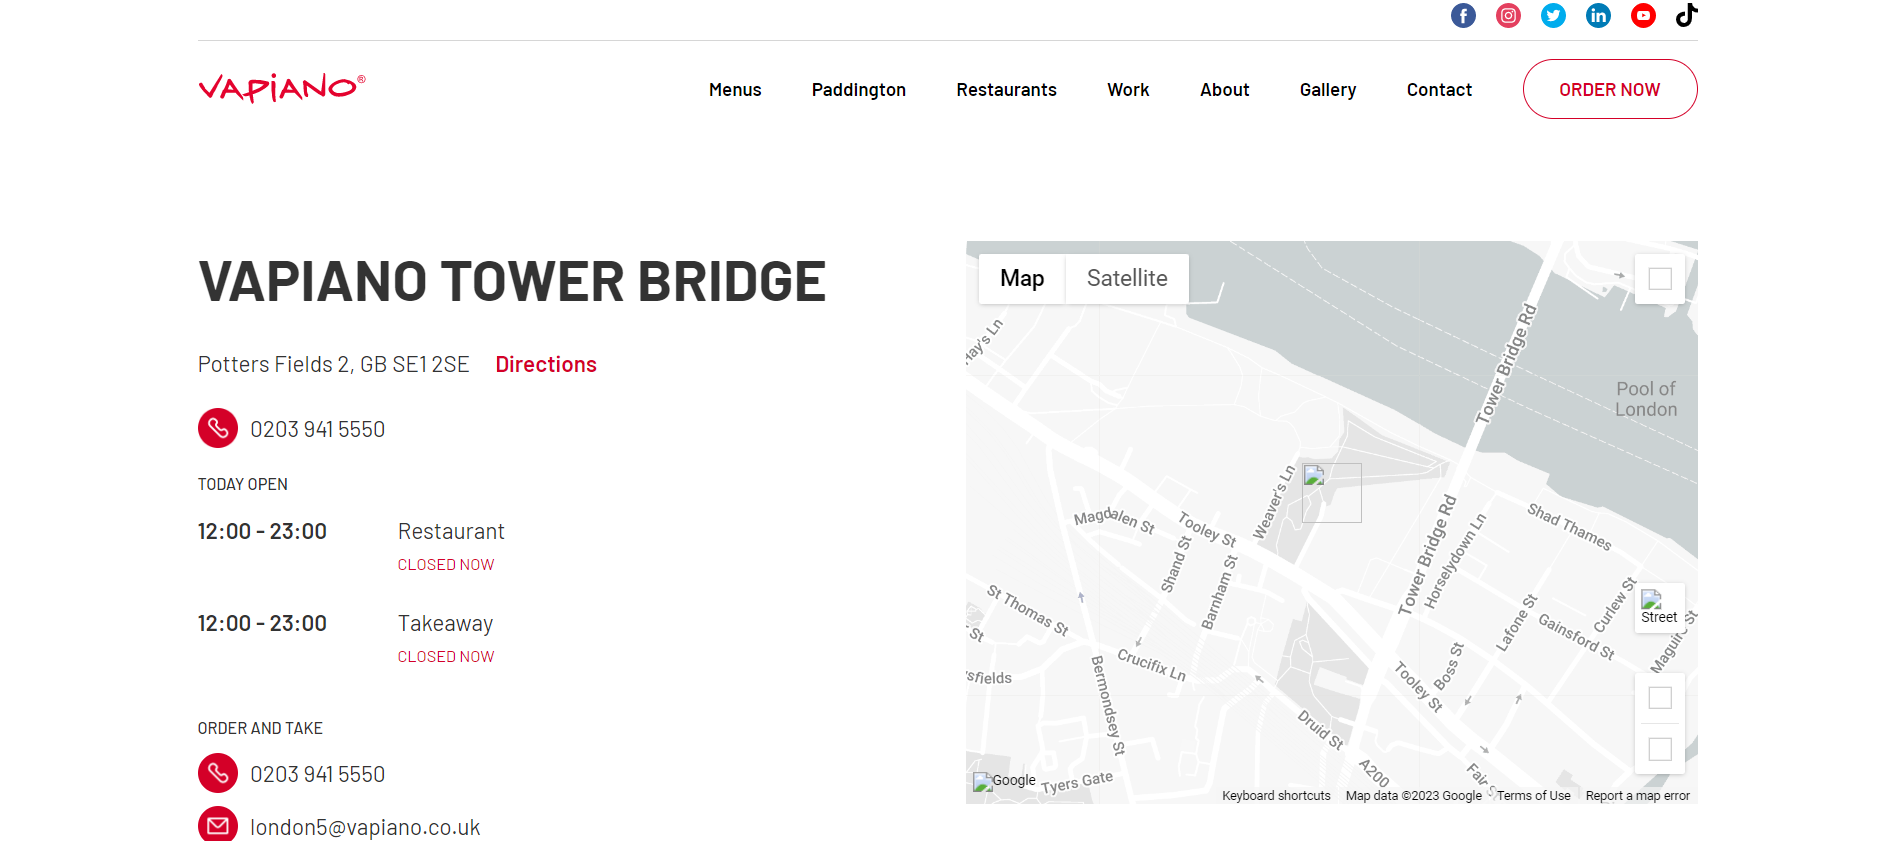
Task: Toggle fullscreen map view
Action: point(1660,279)
